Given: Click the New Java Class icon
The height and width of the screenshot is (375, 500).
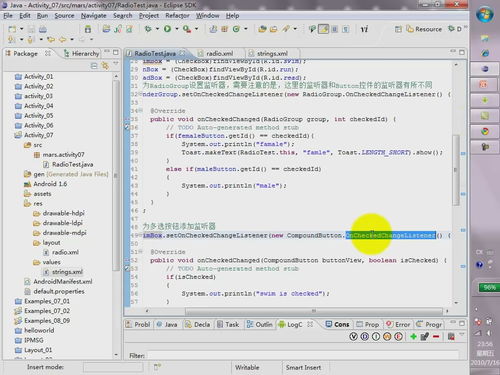Looking at the screenshot, I should (236, 29).
